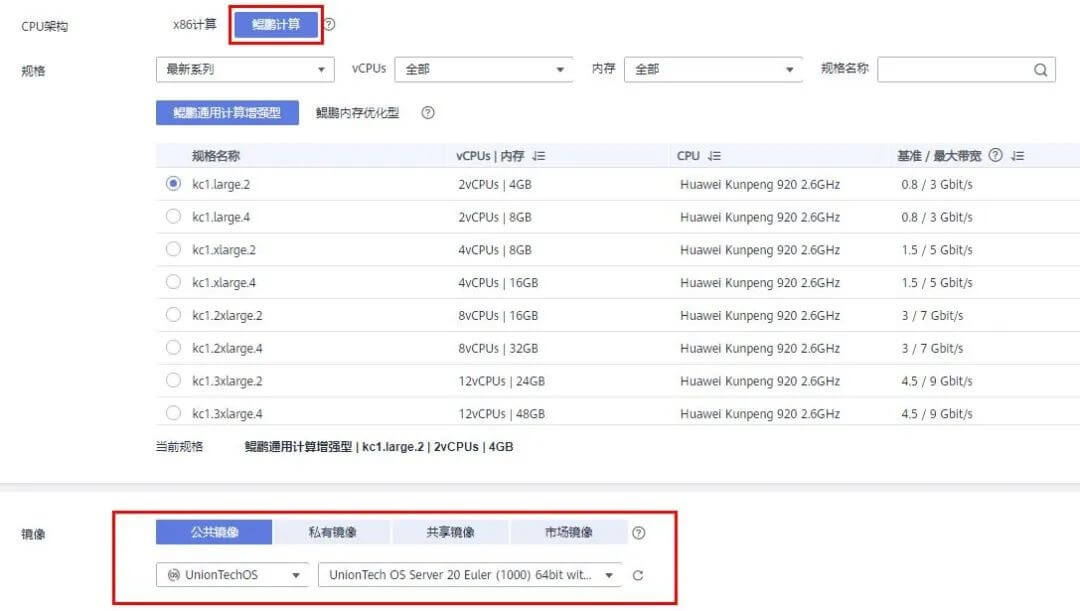Select 私有镜像 image tab

332,532
